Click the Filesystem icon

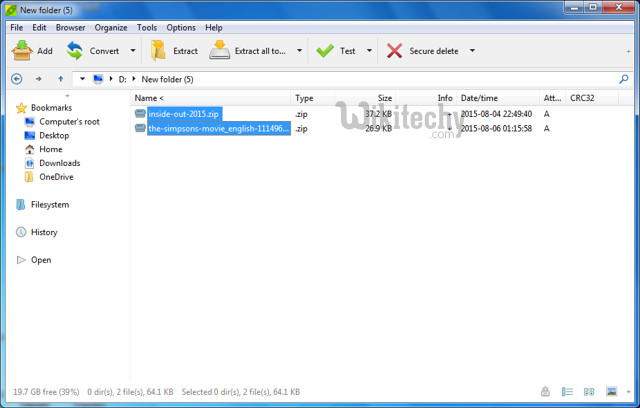pyautogui.click(x=20, y=205)
